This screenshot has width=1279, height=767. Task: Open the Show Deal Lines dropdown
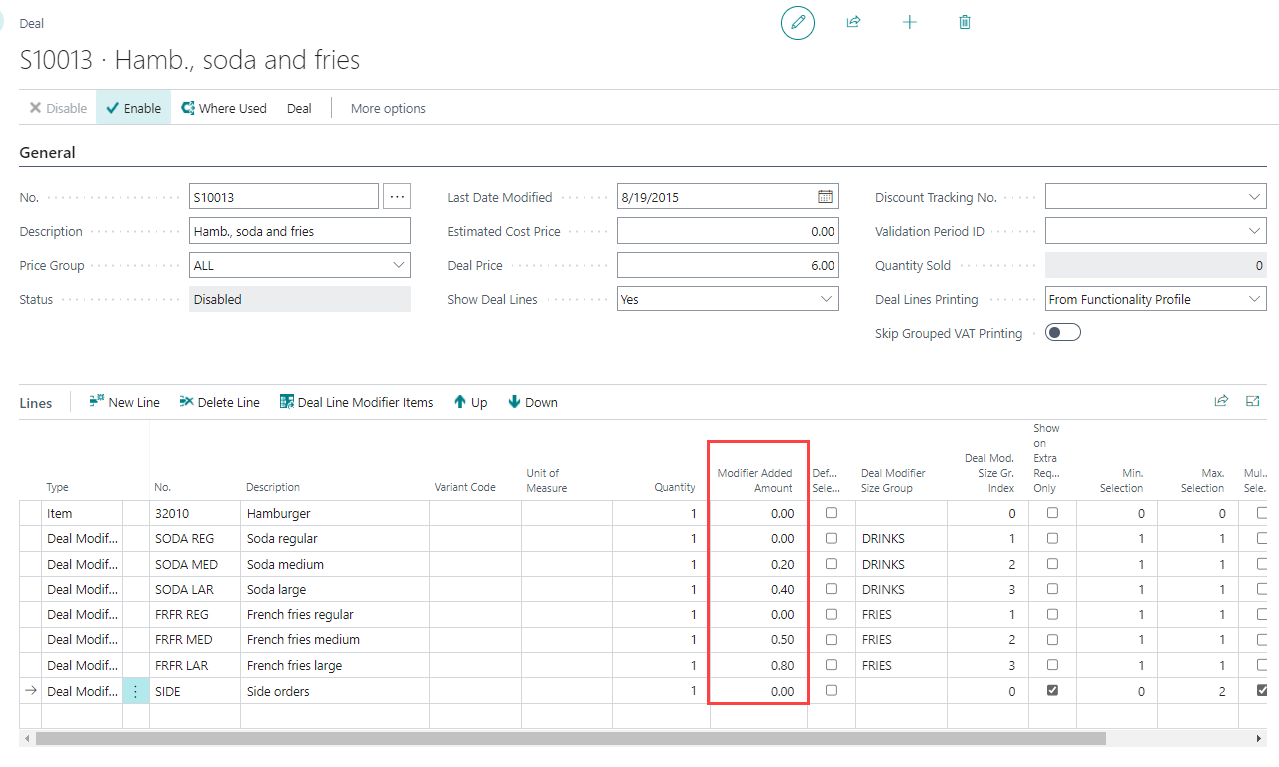click(826, 299)
